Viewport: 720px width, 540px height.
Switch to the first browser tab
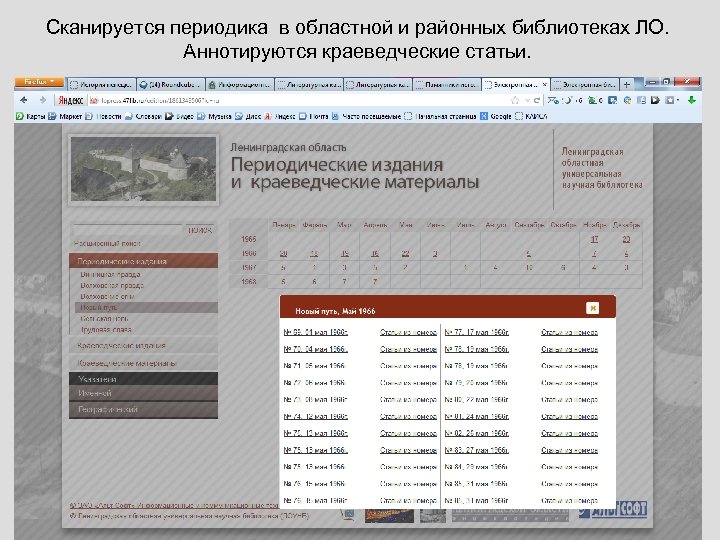(x=102, y=84)
